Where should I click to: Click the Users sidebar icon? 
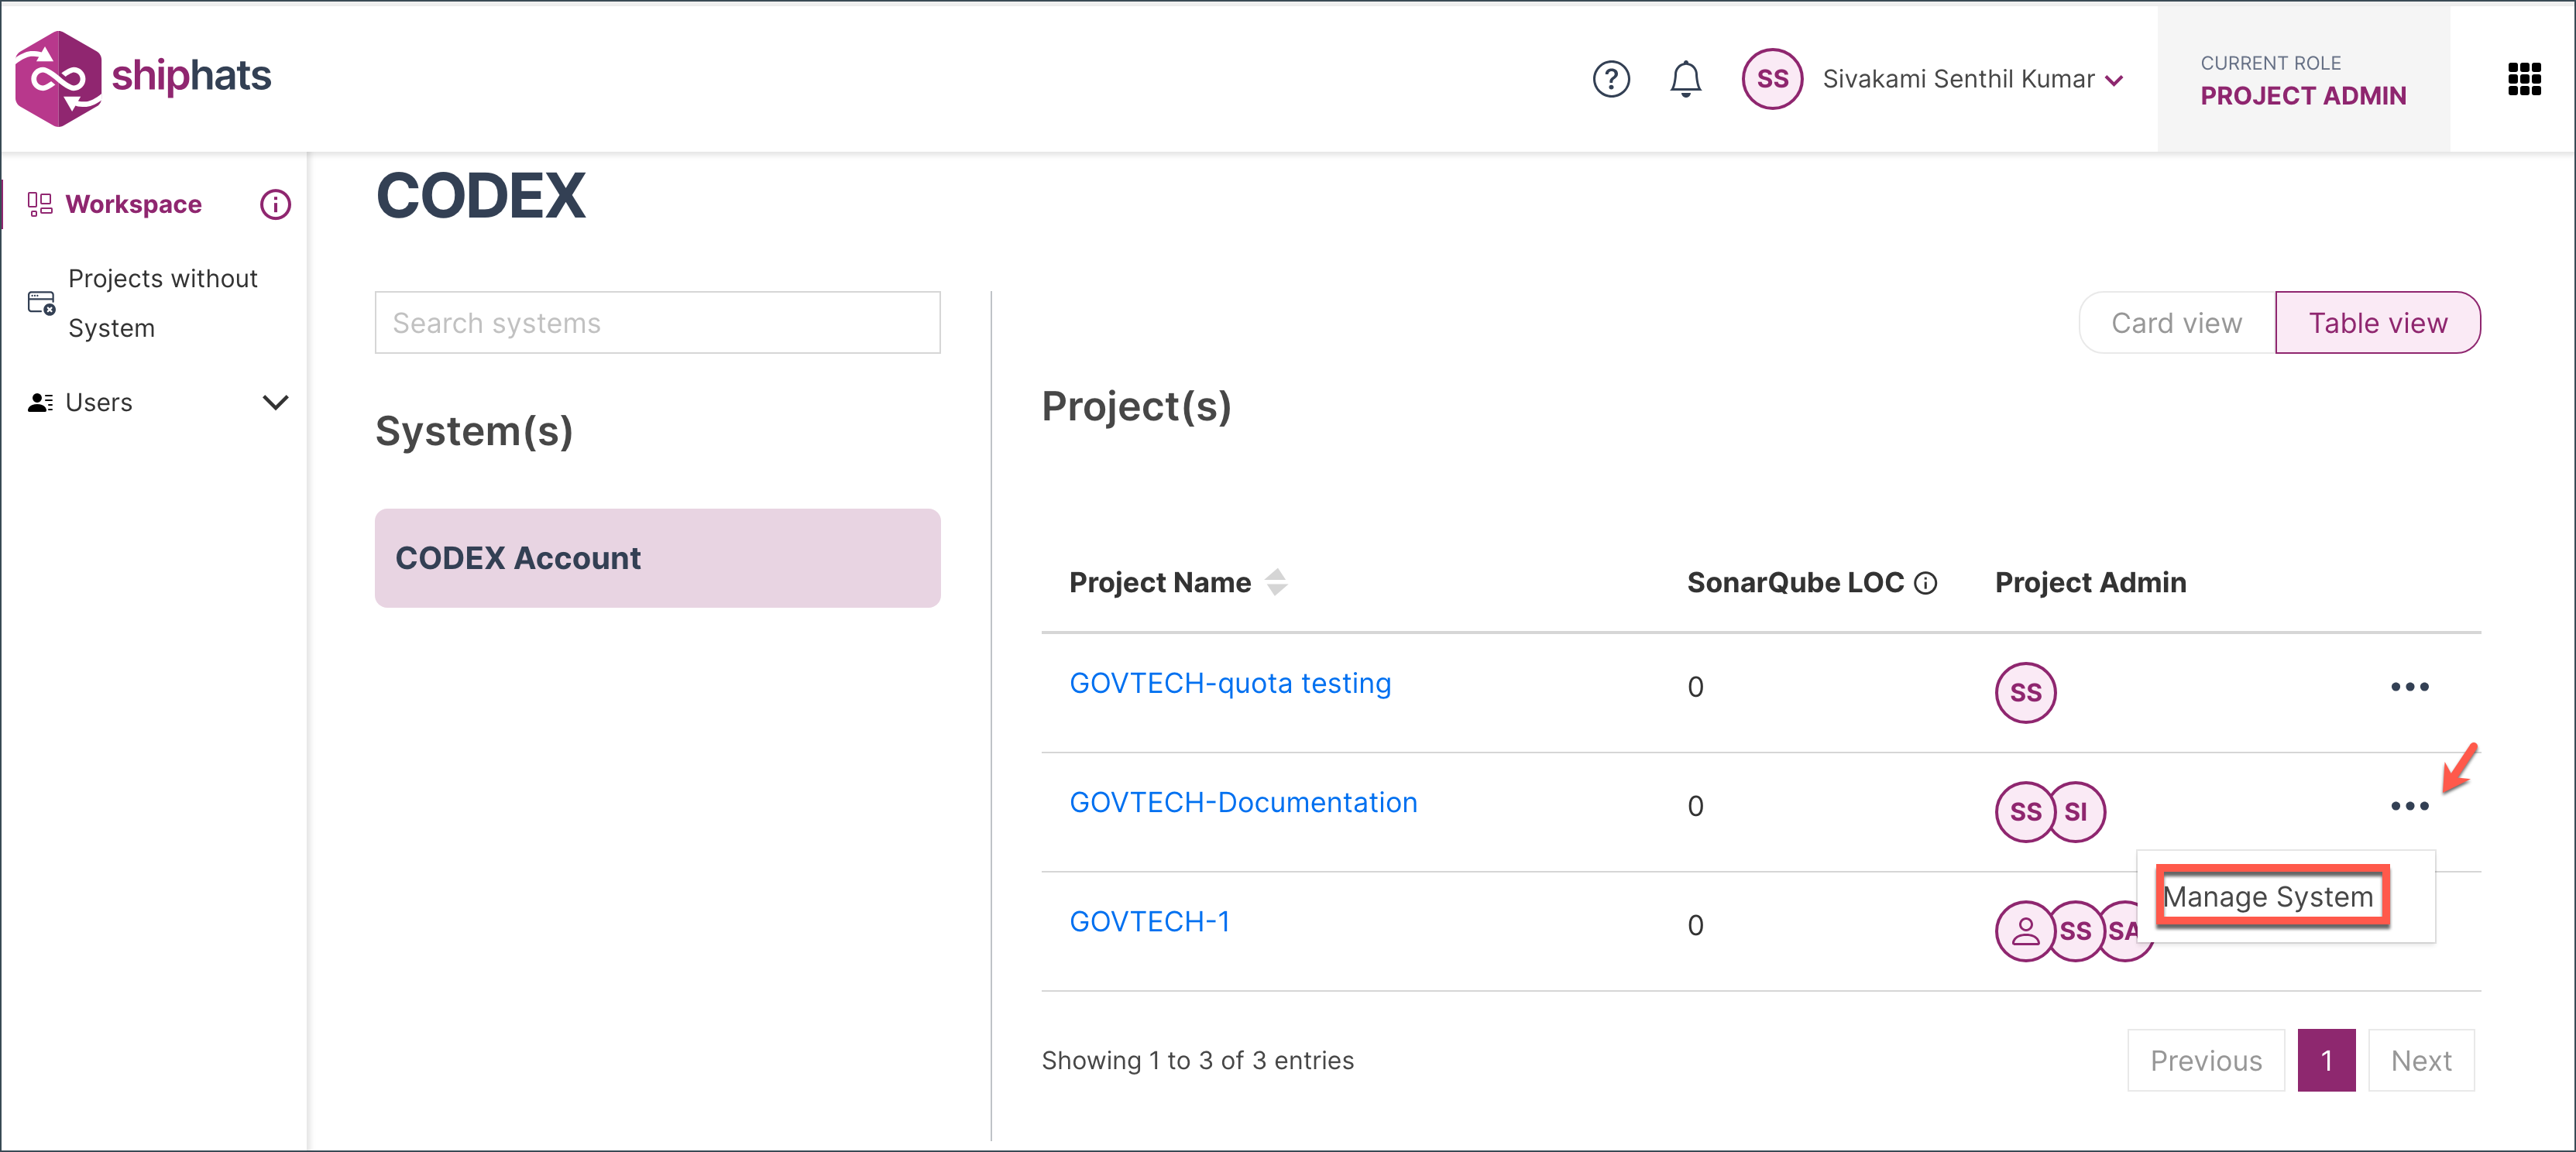pyautogui.click(x=40, y=402)
